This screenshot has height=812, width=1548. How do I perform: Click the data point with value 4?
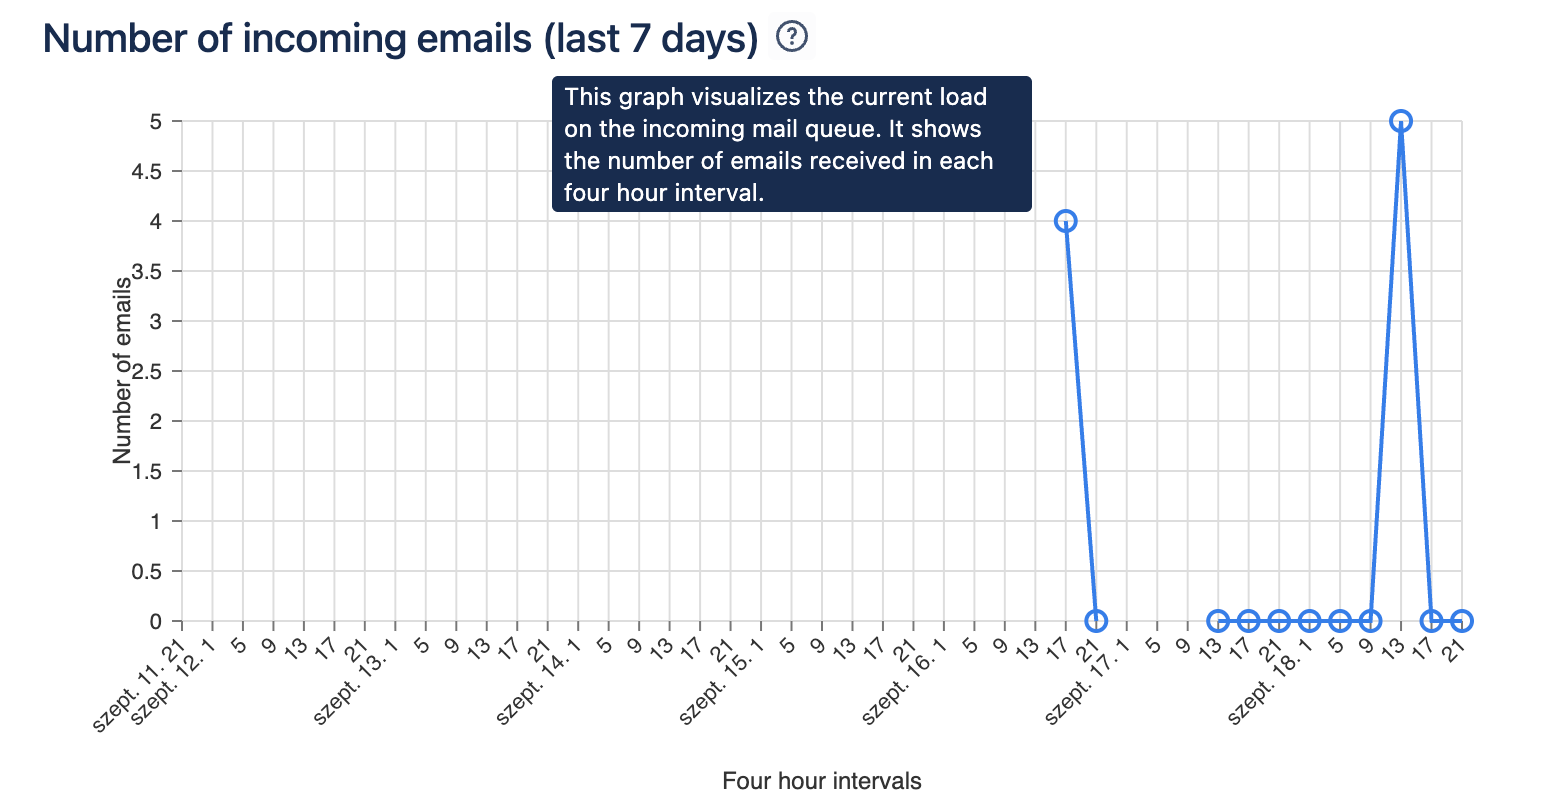(1066, 221)
